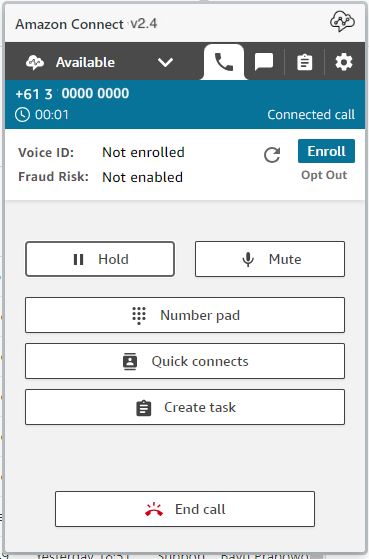Screen dimensions: 369x559
Task: Open the tasks clipboard tab
Action: click(304, 62)
